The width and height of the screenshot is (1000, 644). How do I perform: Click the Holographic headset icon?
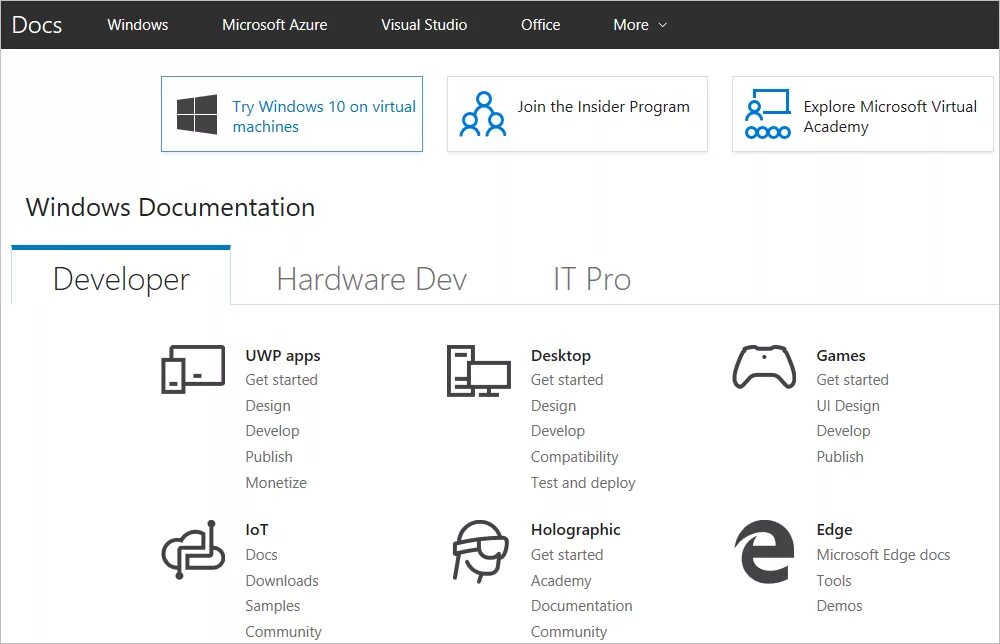coord(480,552)
